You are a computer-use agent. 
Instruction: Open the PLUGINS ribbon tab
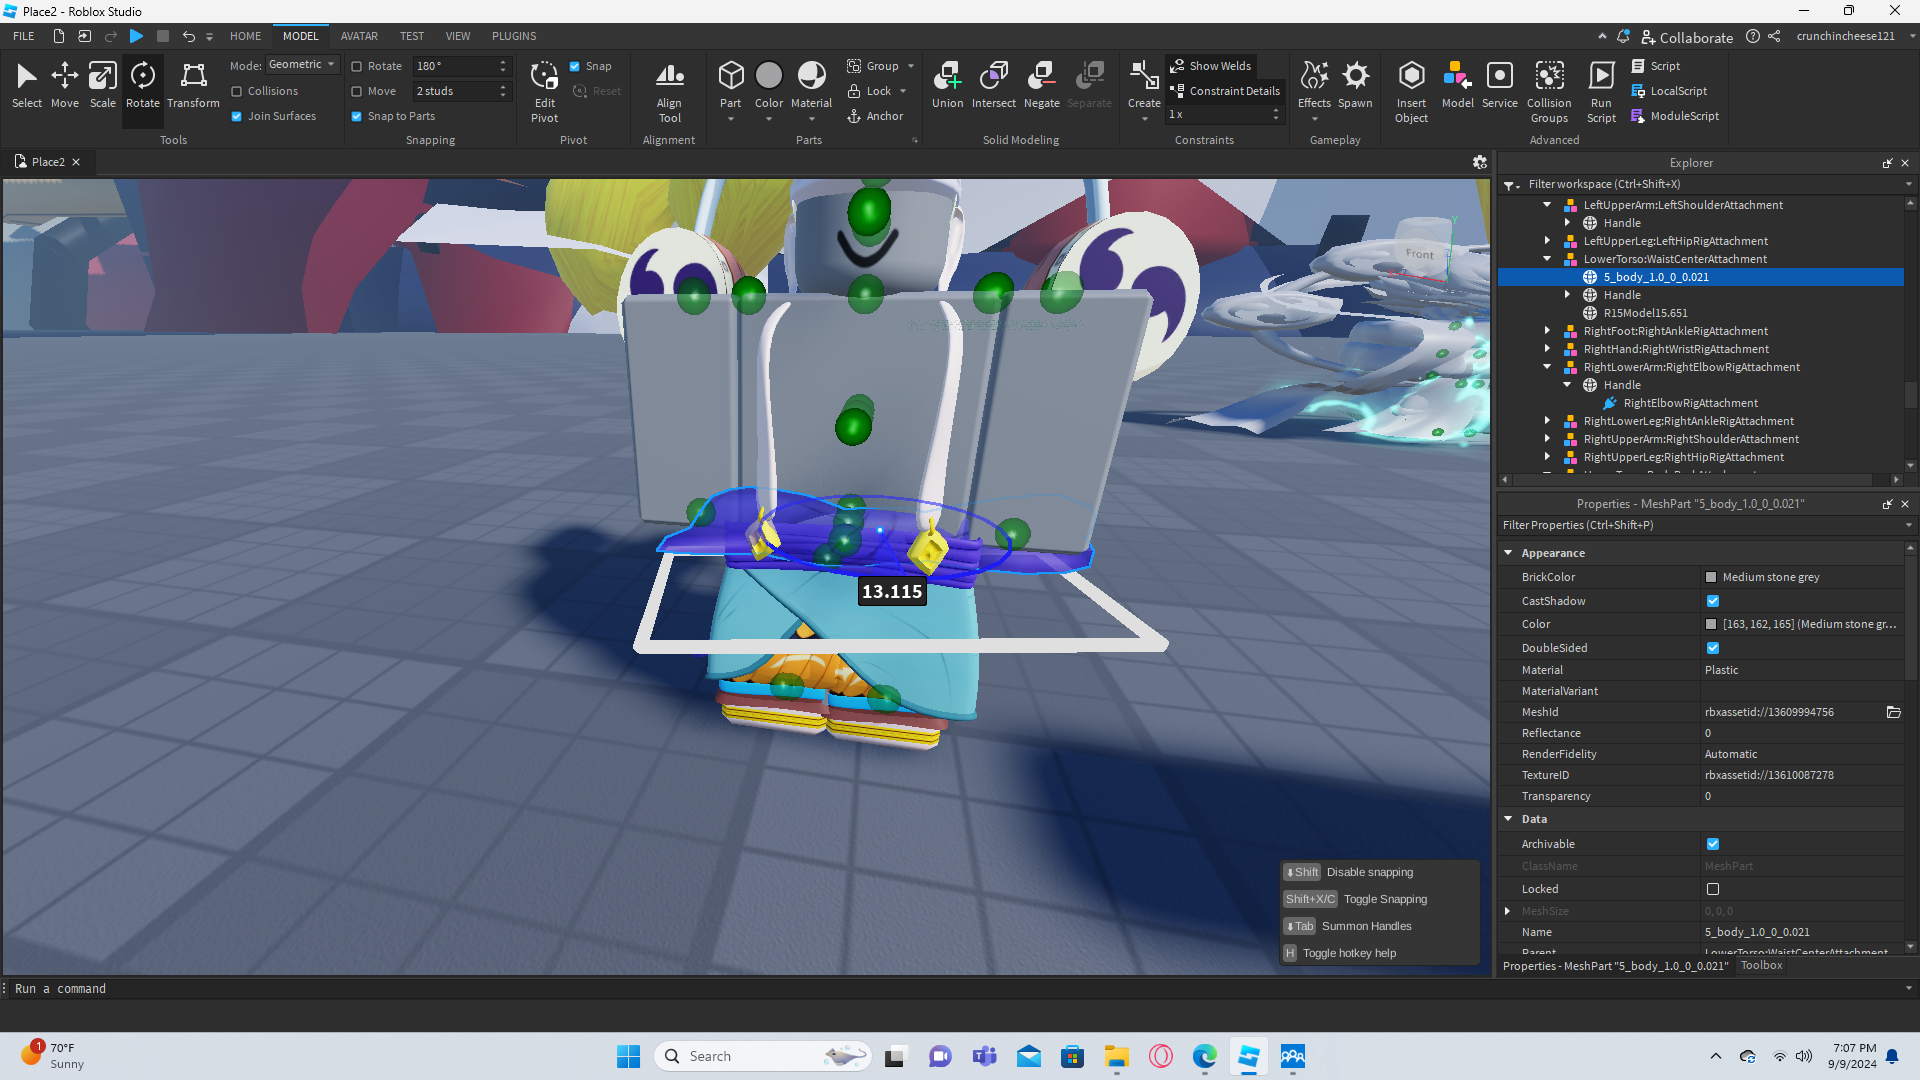click(514, 36)
